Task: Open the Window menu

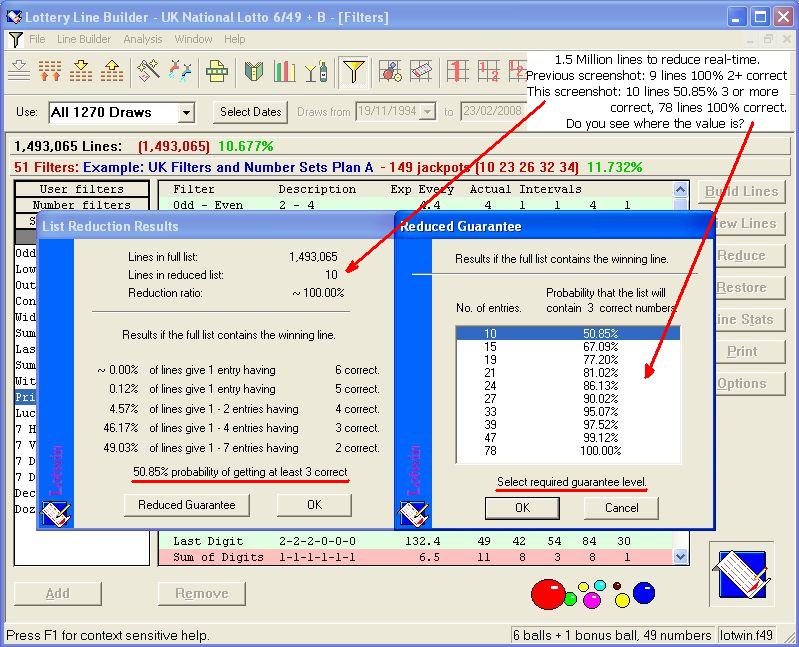Action: tap(193, 39)
